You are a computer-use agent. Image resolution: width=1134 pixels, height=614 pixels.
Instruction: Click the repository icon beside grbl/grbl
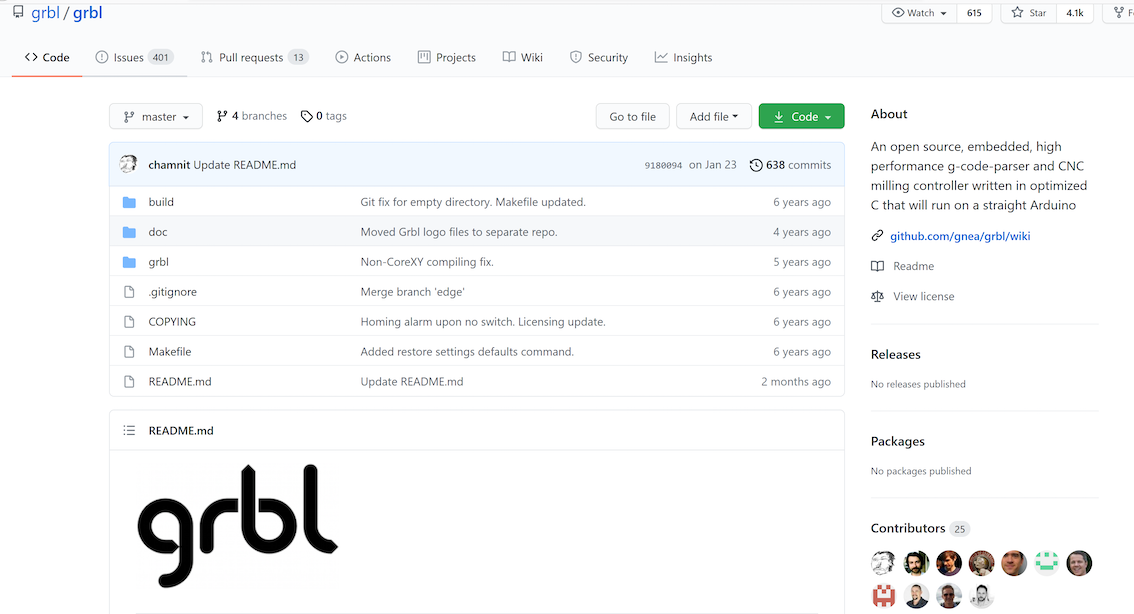click(x=18, y=12)
